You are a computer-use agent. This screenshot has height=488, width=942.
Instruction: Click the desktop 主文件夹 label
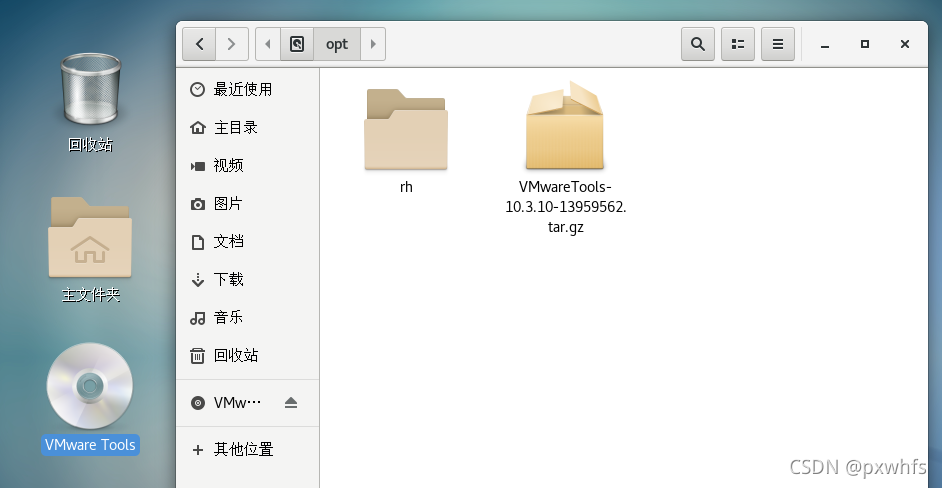point(91,295)
